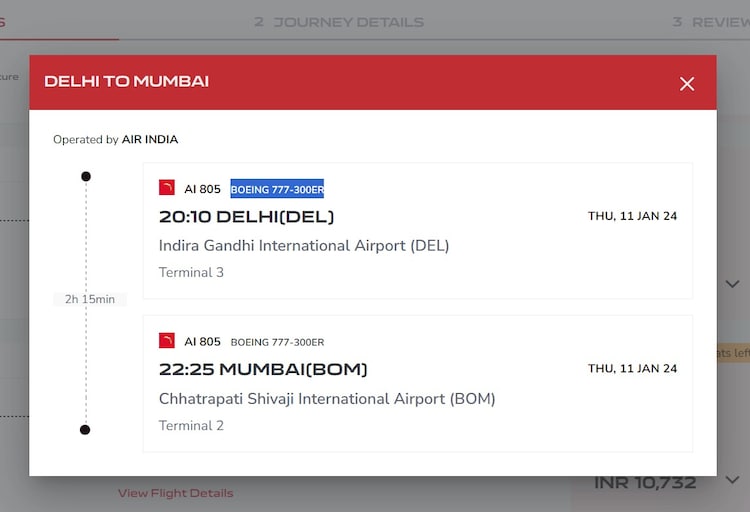Switch to the Journey Details step tab

339,21
